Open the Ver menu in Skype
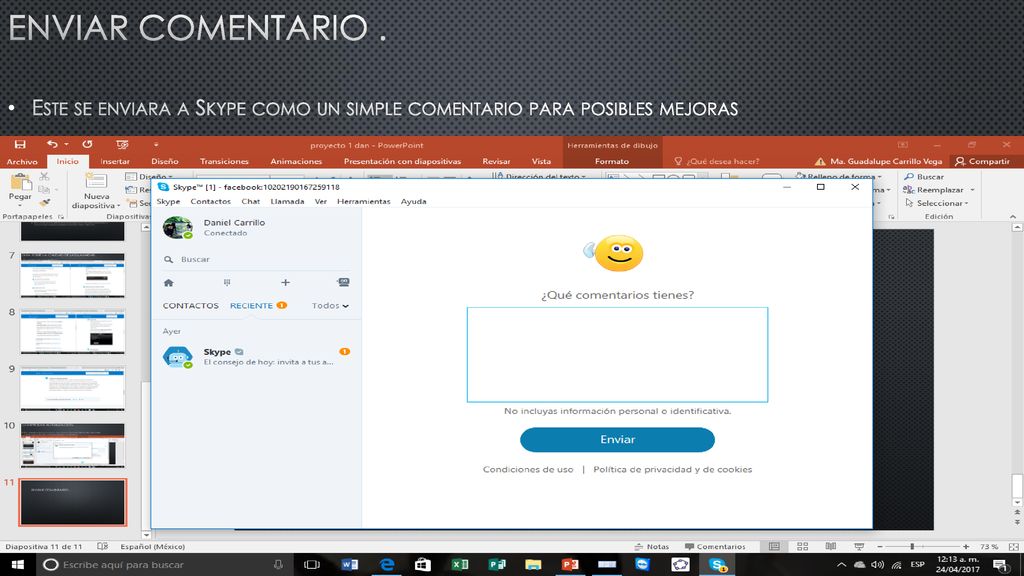The height and width of the screenshot is (576, 1024). pyautogui.click(x=321, y=201)
